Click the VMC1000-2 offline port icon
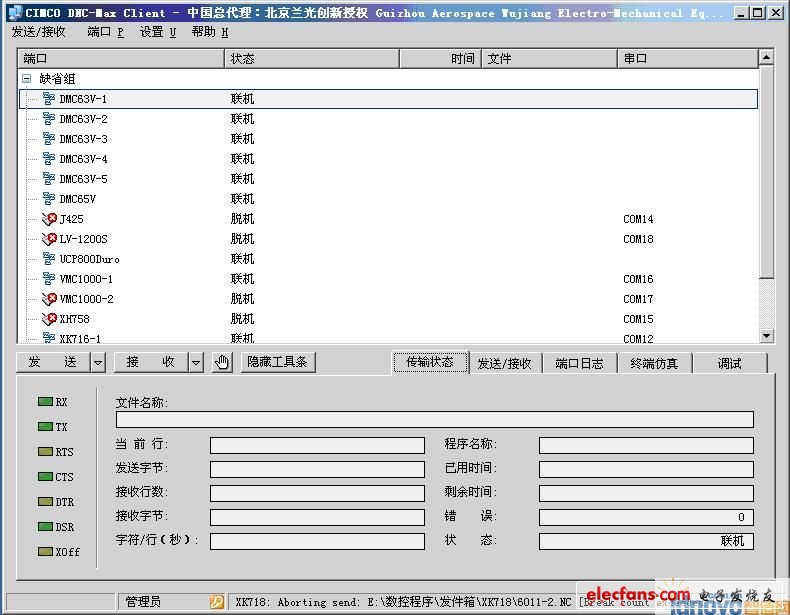790x615 pixels. tap(48, 299)
